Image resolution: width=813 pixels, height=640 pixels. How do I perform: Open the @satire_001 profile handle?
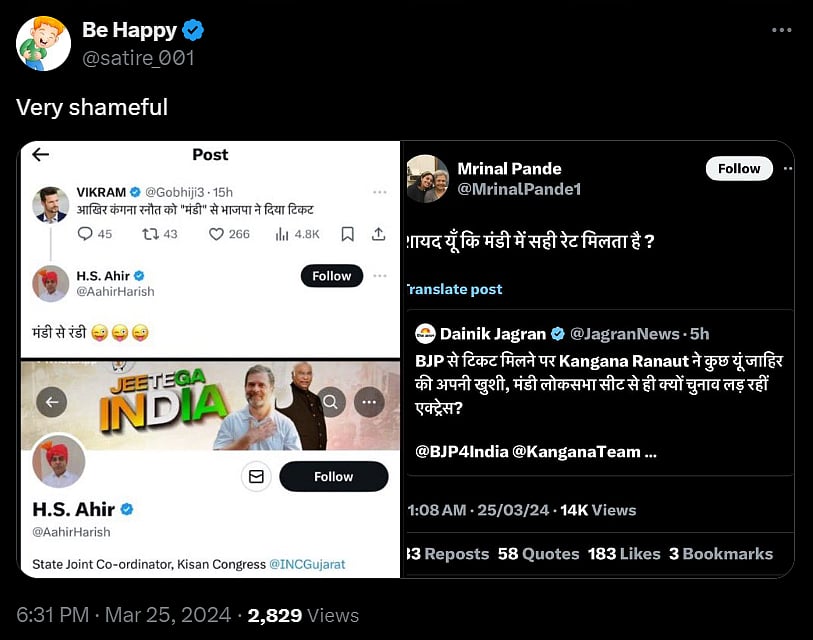tap(138, 58)
